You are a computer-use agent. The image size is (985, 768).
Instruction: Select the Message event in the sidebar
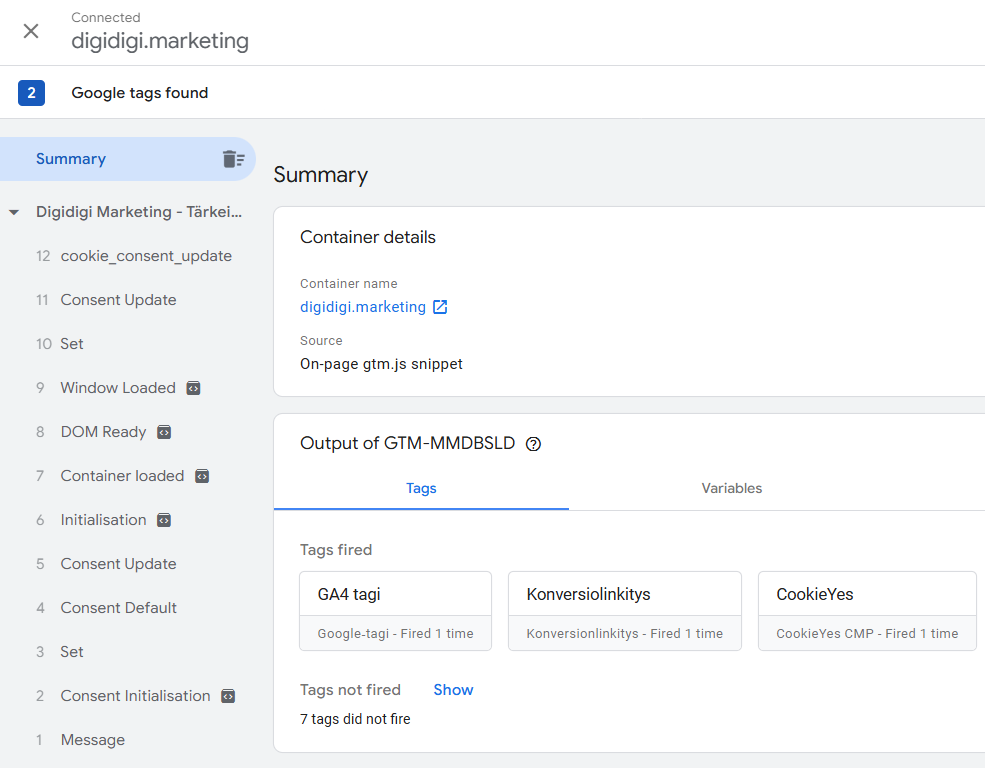[x=92, y=739]
